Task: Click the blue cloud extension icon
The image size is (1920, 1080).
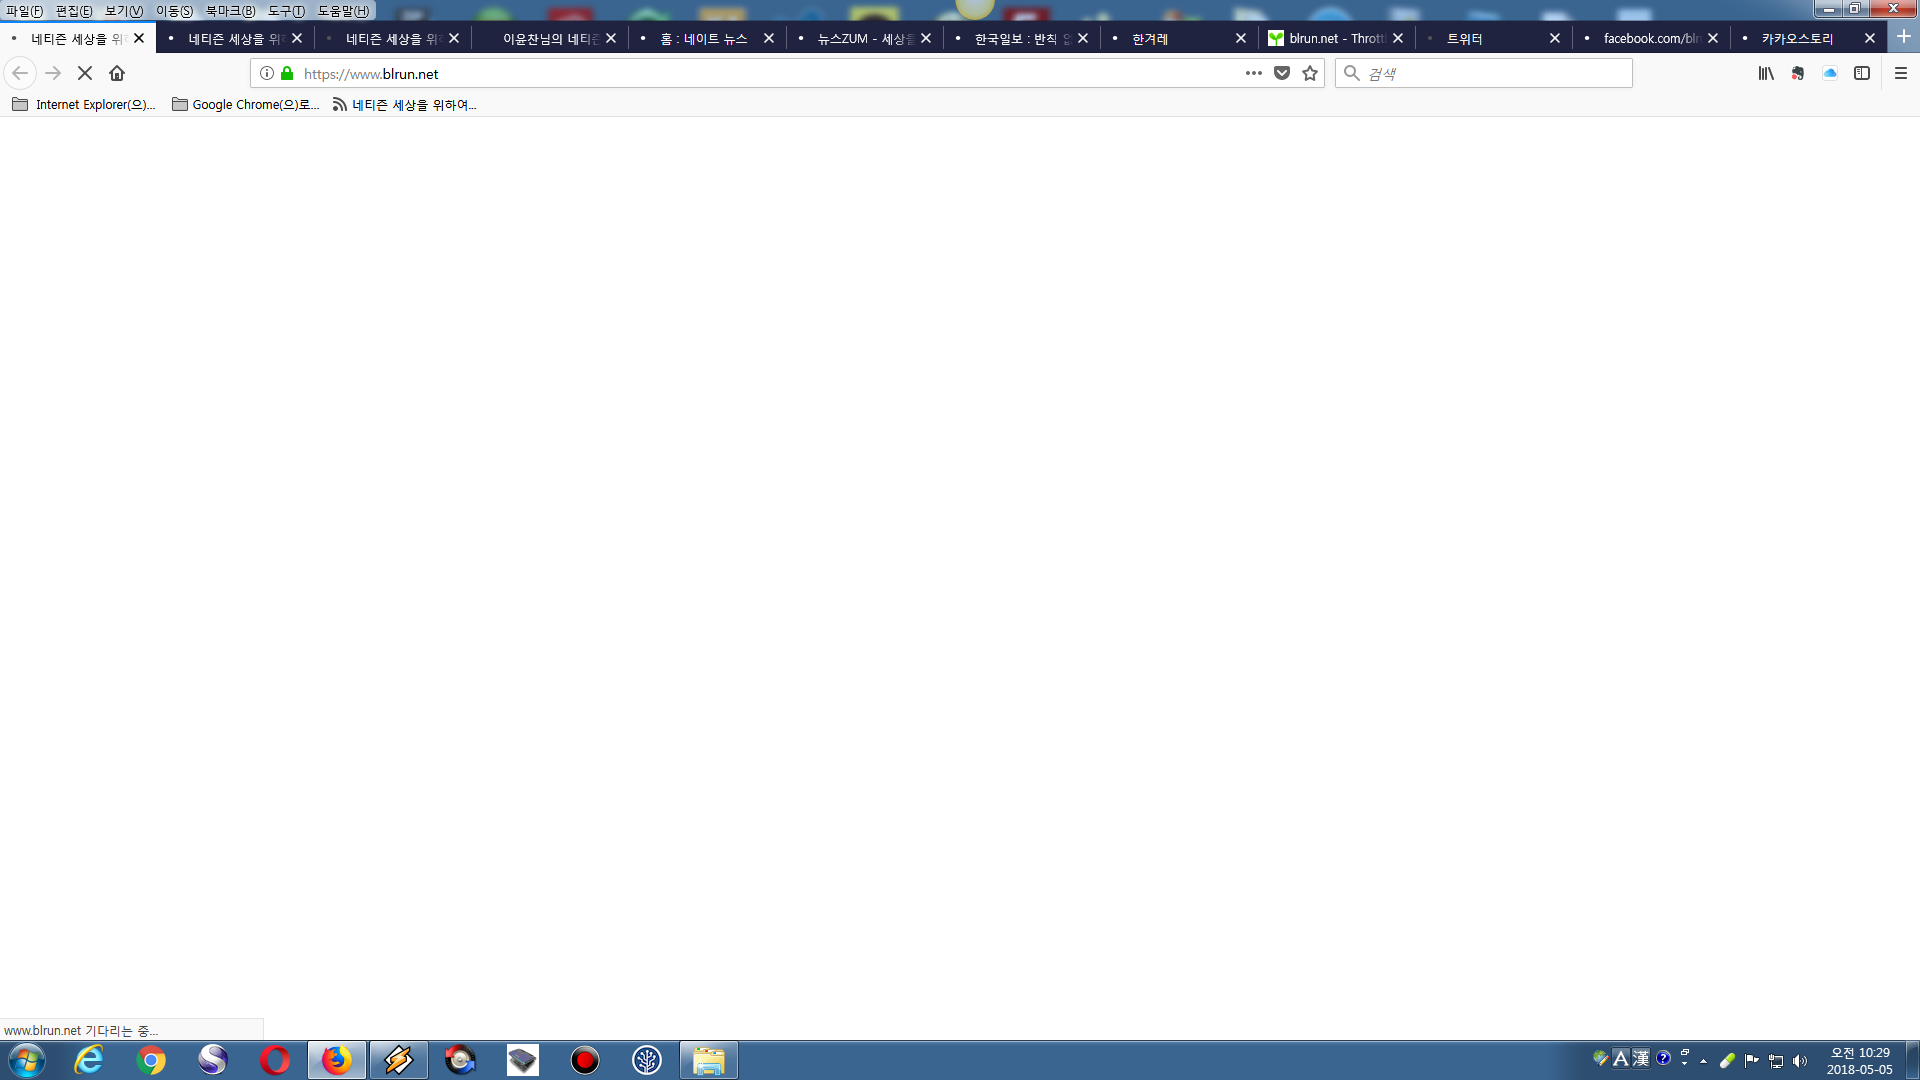Action: coord(1830,73)
